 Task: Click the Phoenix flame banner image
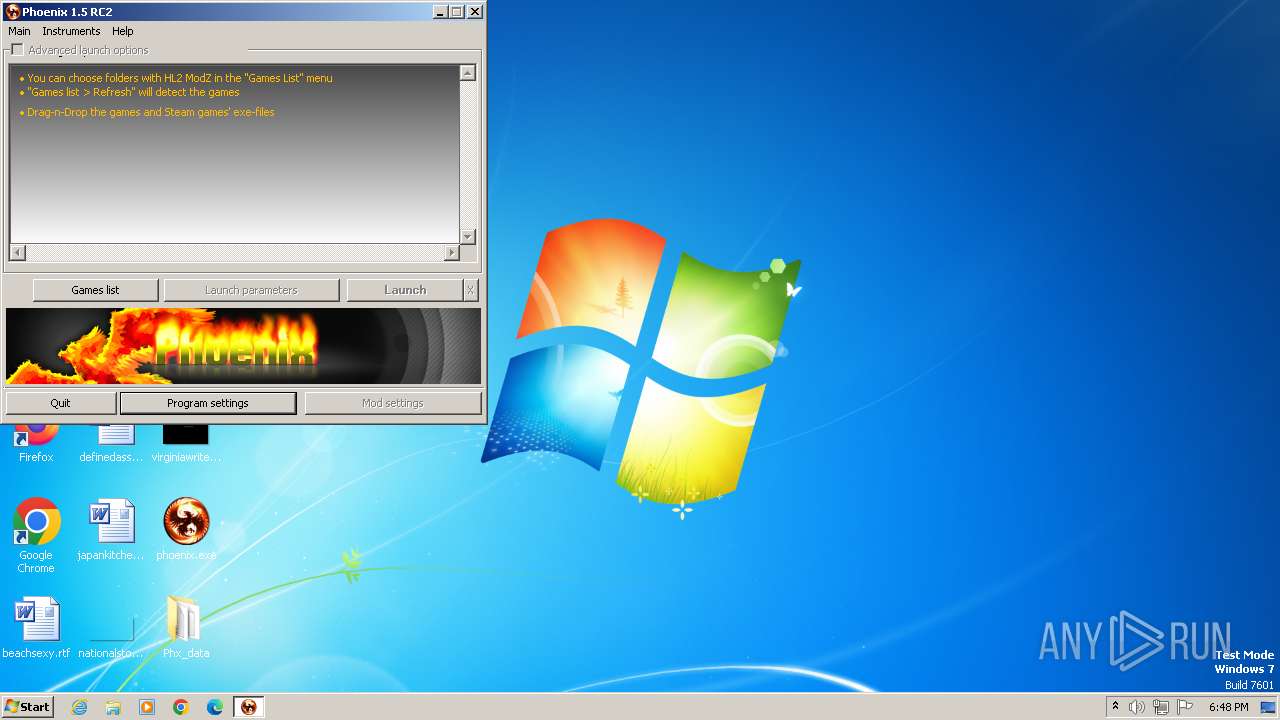pos(243,346)
